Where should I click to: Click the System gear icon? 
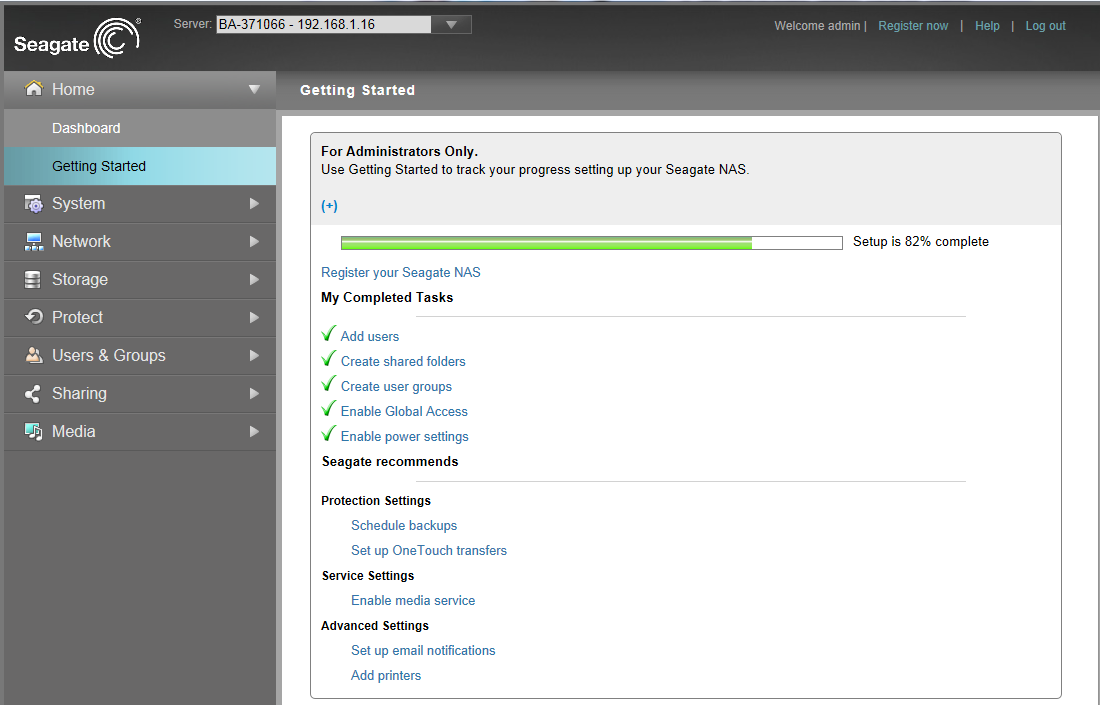[x=34, y=203]
